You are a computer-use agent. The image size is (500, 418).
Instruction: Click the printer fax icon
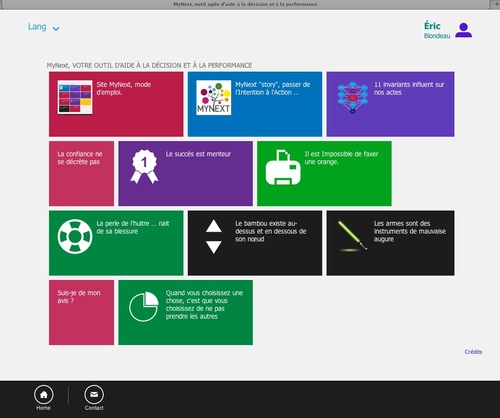(283, 167)
